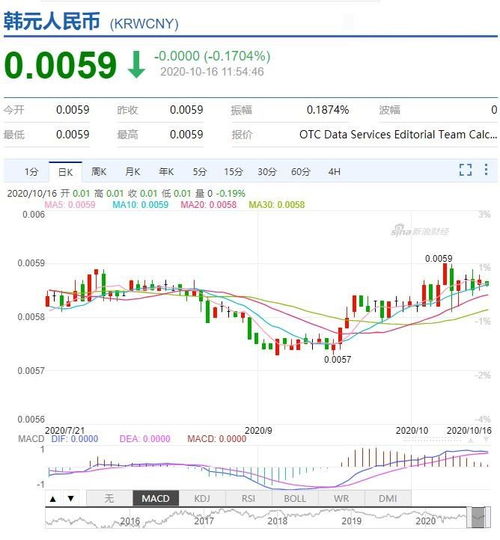The height and width of the screenshot is (540, 500).
Task: Select 无 to hide indicators
Action: pyautogui.click(x=109, y=498)
